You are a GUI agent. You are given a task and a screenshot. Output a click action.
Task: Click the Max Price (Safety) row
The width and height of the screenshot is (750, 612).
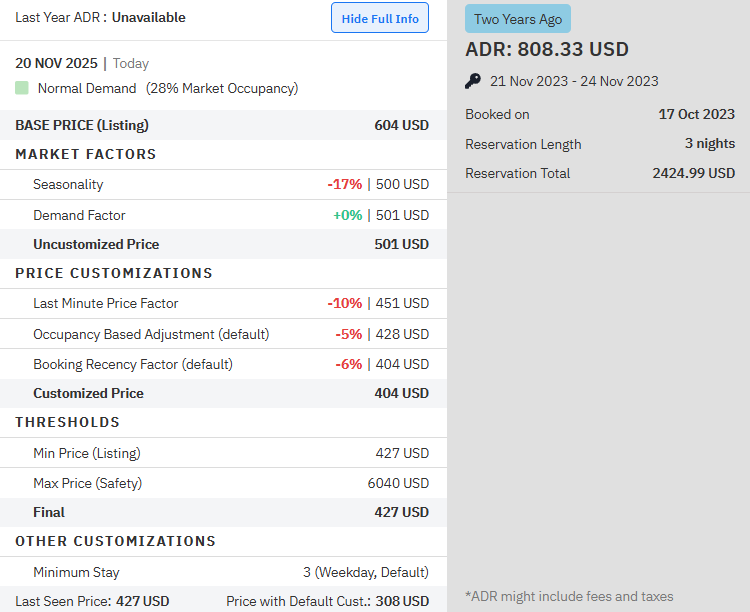pyautogui.click(x=222, y=483)
